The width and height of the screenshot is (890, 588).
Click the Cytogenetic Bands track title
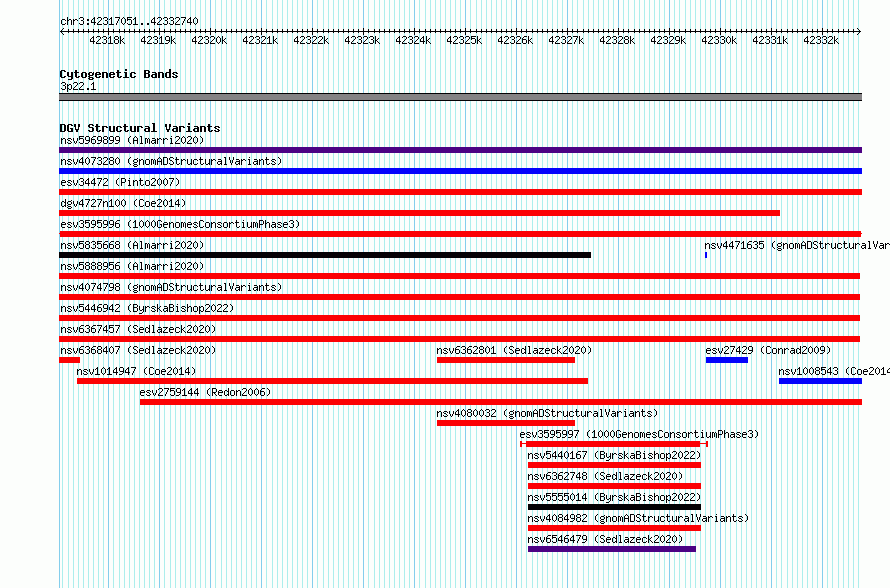pyautogui.click(x=119, y=74)
